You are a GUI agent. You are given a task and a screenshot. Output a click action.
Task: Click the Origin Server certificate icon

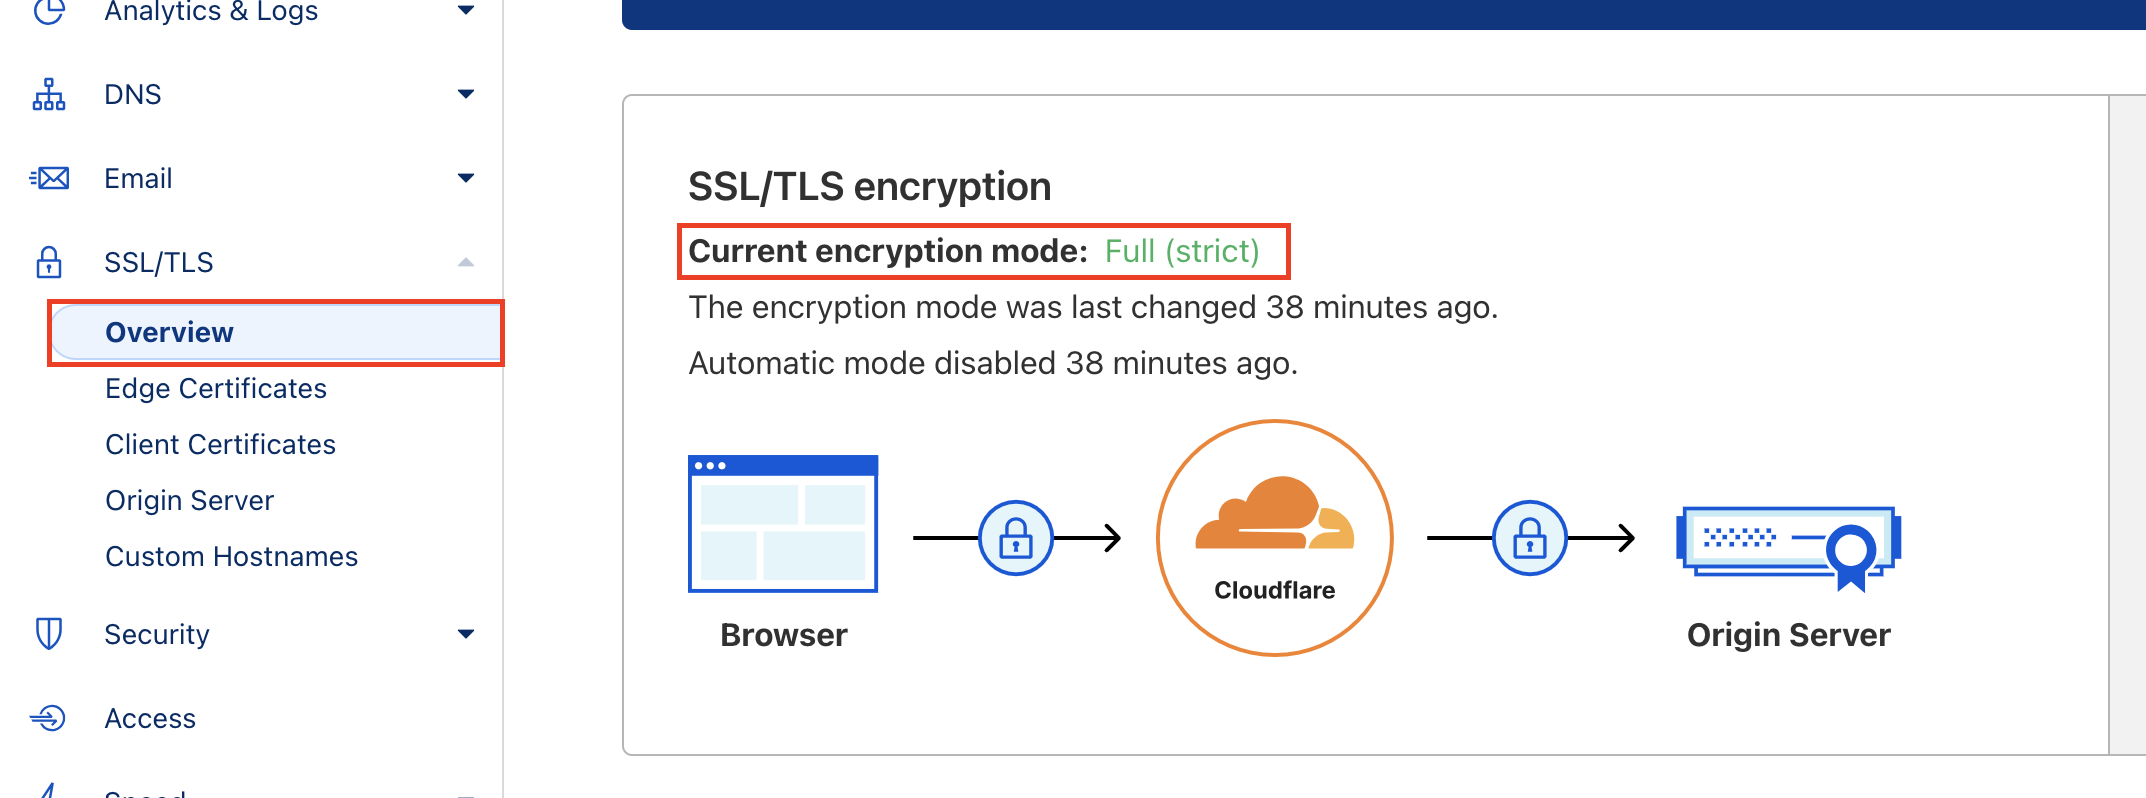click(1789, 547)
